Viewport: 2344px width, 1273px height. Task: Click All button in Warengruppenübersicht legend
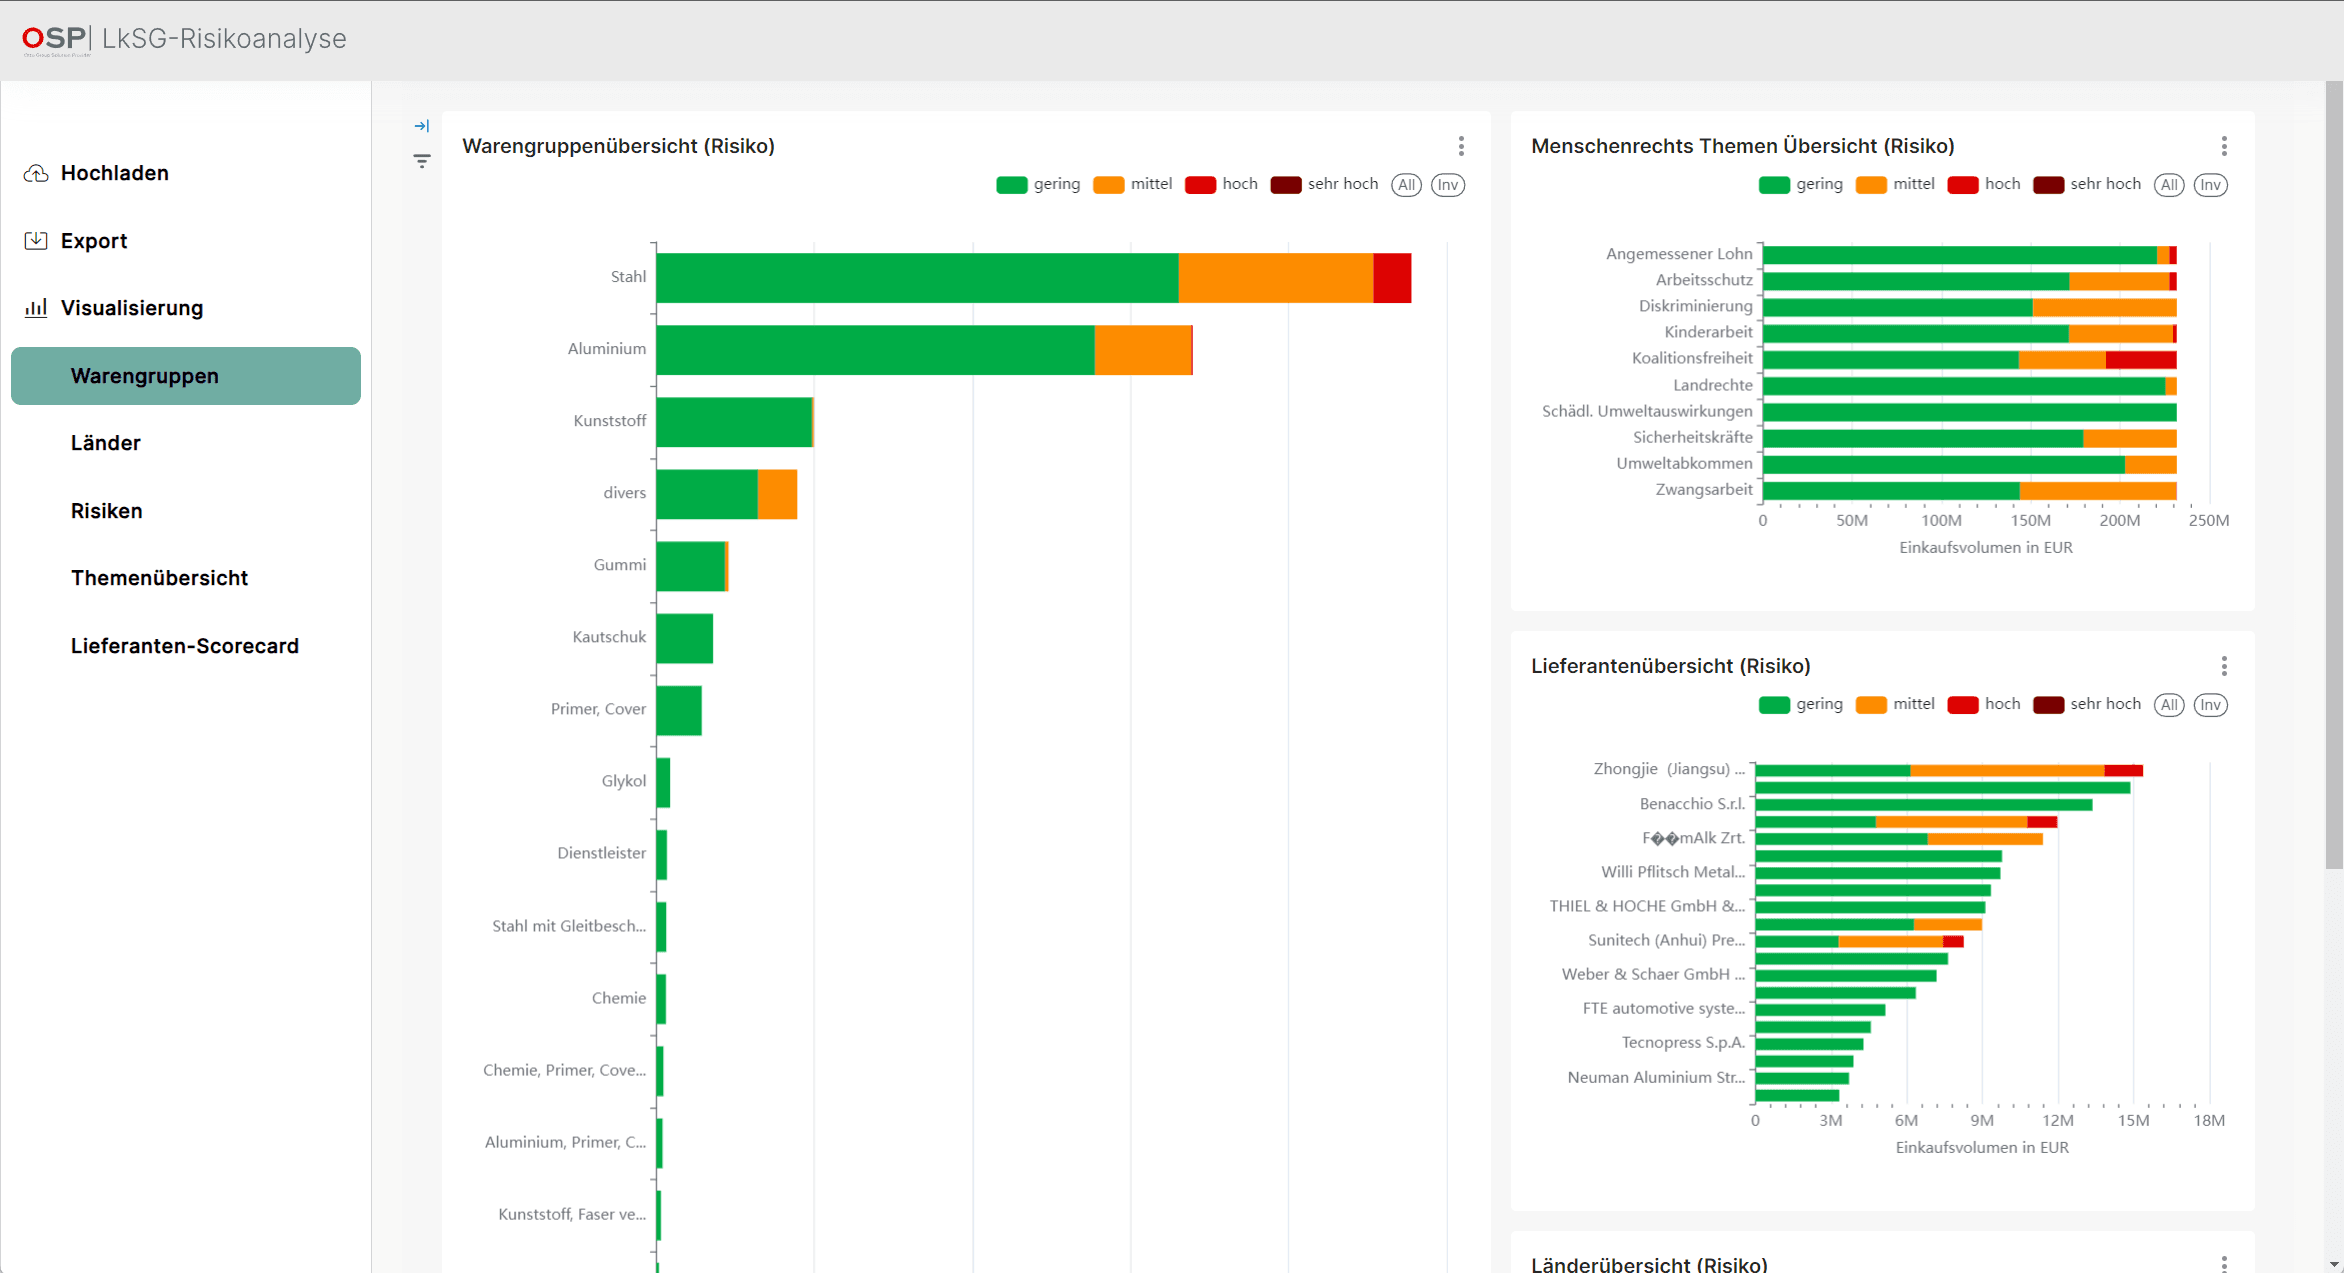pyautogui.click(x=1406, y=185)
